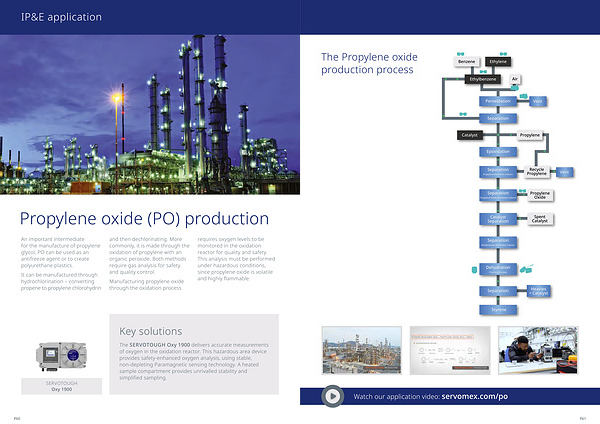Click the Peroxidation process step
600x424 pixels.
tap(498, 101)
